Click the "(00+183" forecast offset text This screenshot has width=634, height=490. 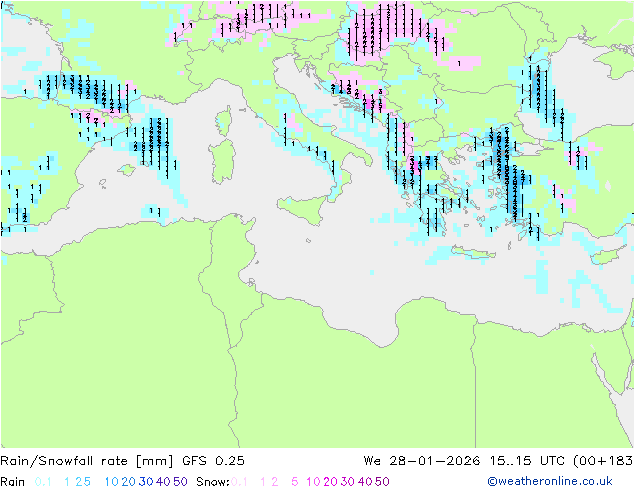(603, 461)
